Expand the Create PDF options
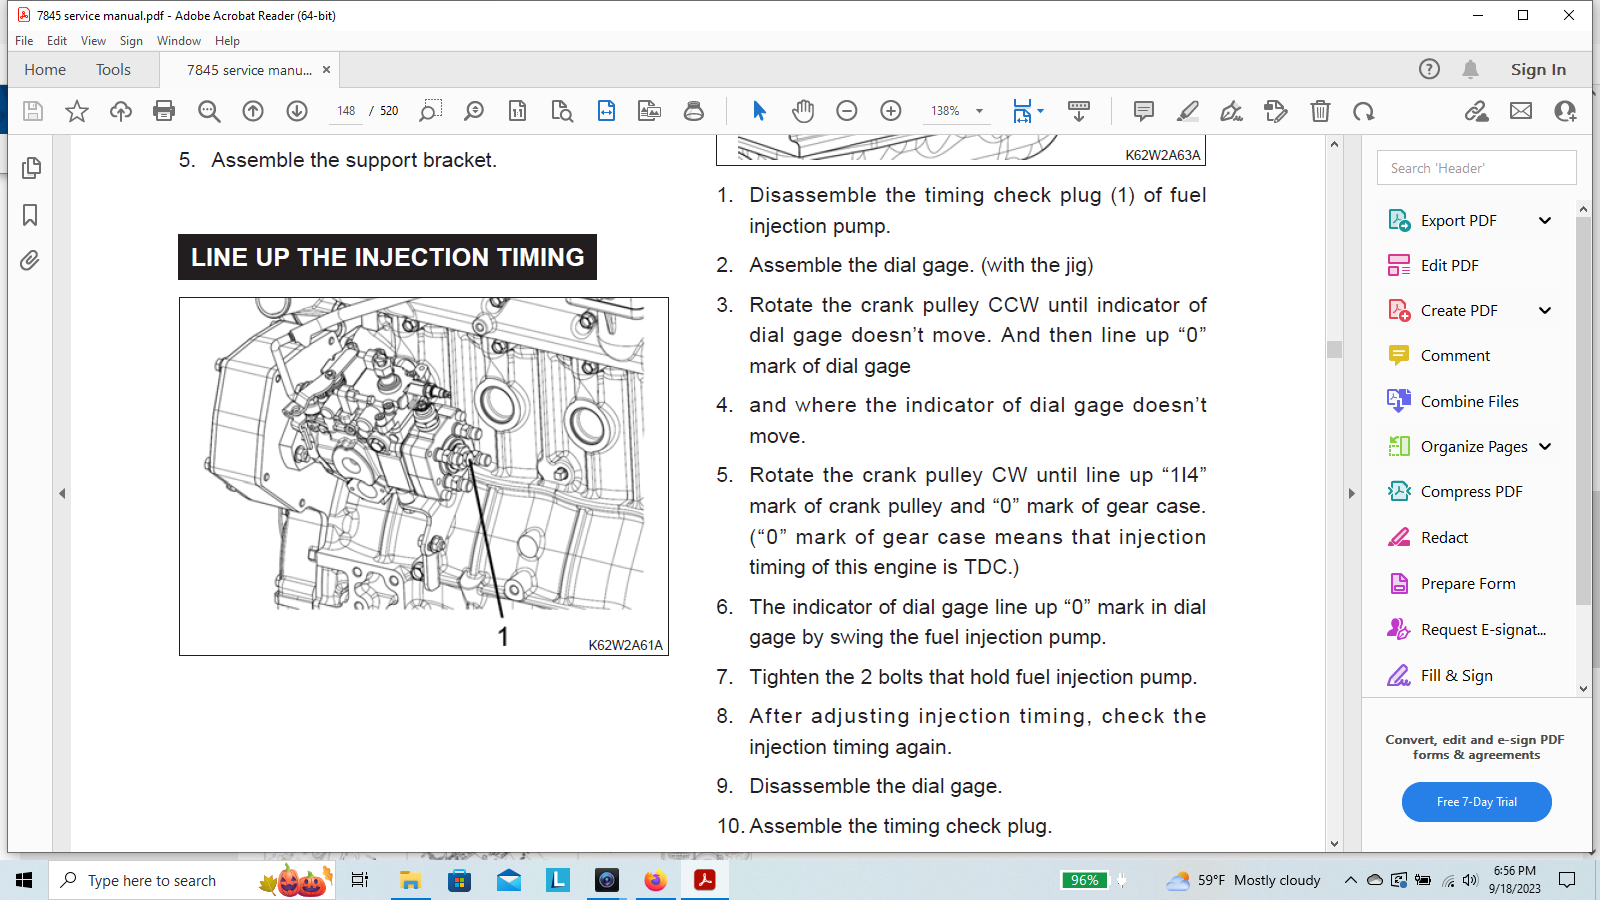This screenshot has height=900, width=1600. pos(1545,311)
